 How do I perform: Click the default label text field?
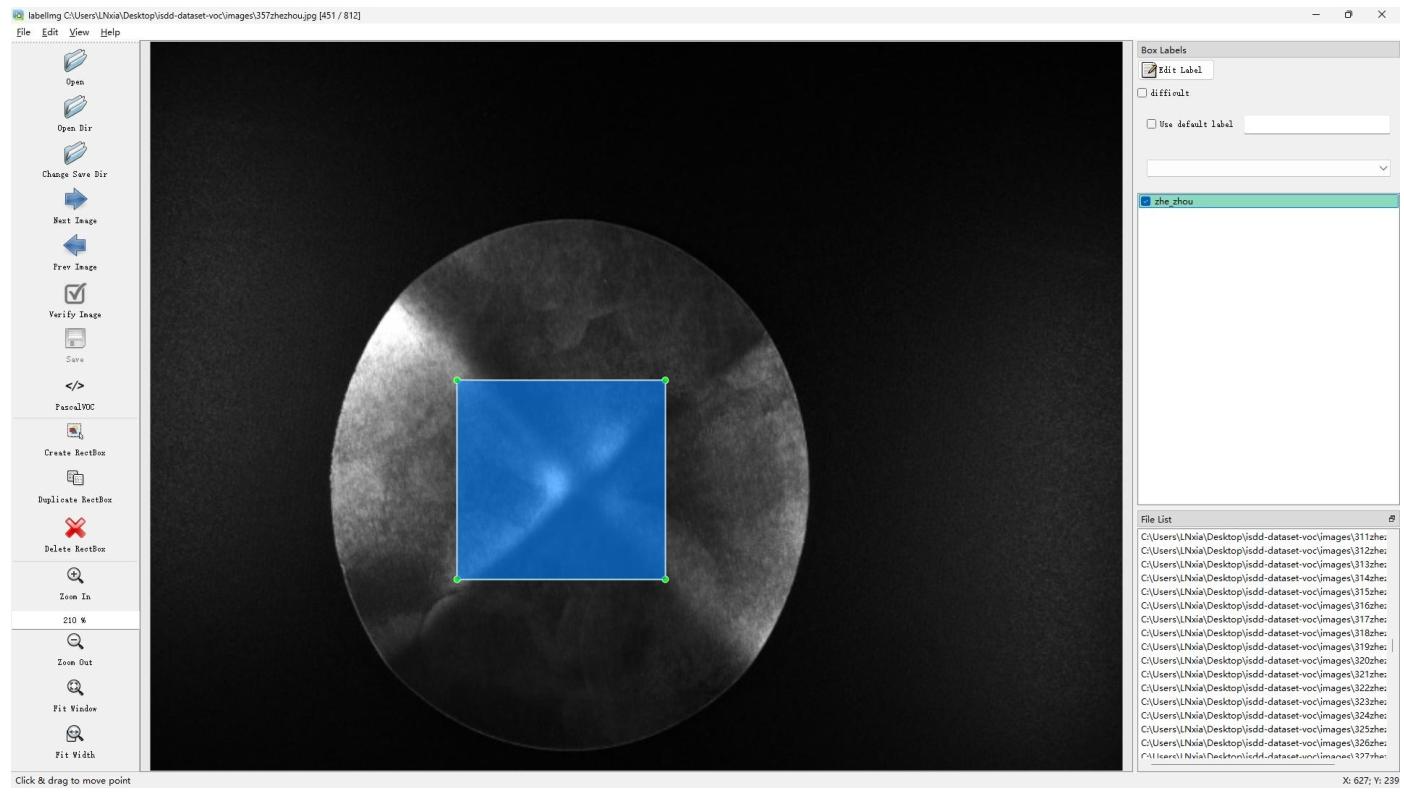[1316, 125]
